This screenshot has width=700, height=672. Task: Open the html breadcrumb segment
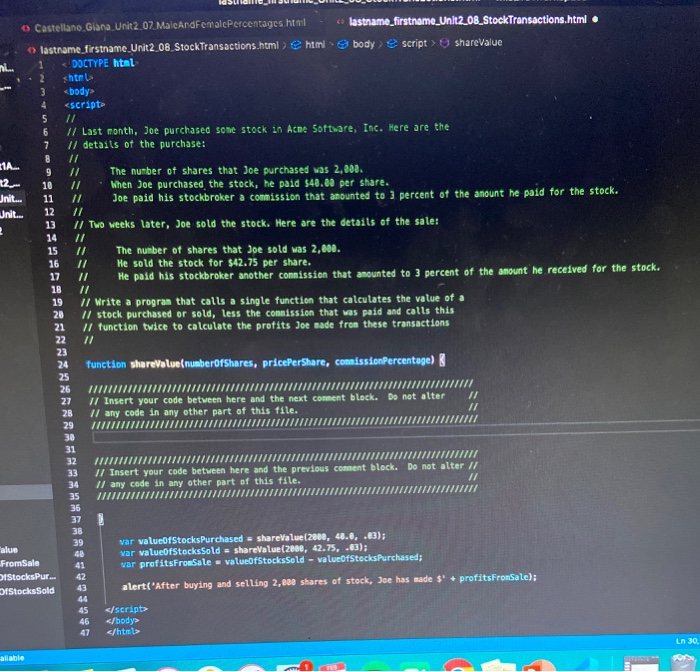(315, 45)
